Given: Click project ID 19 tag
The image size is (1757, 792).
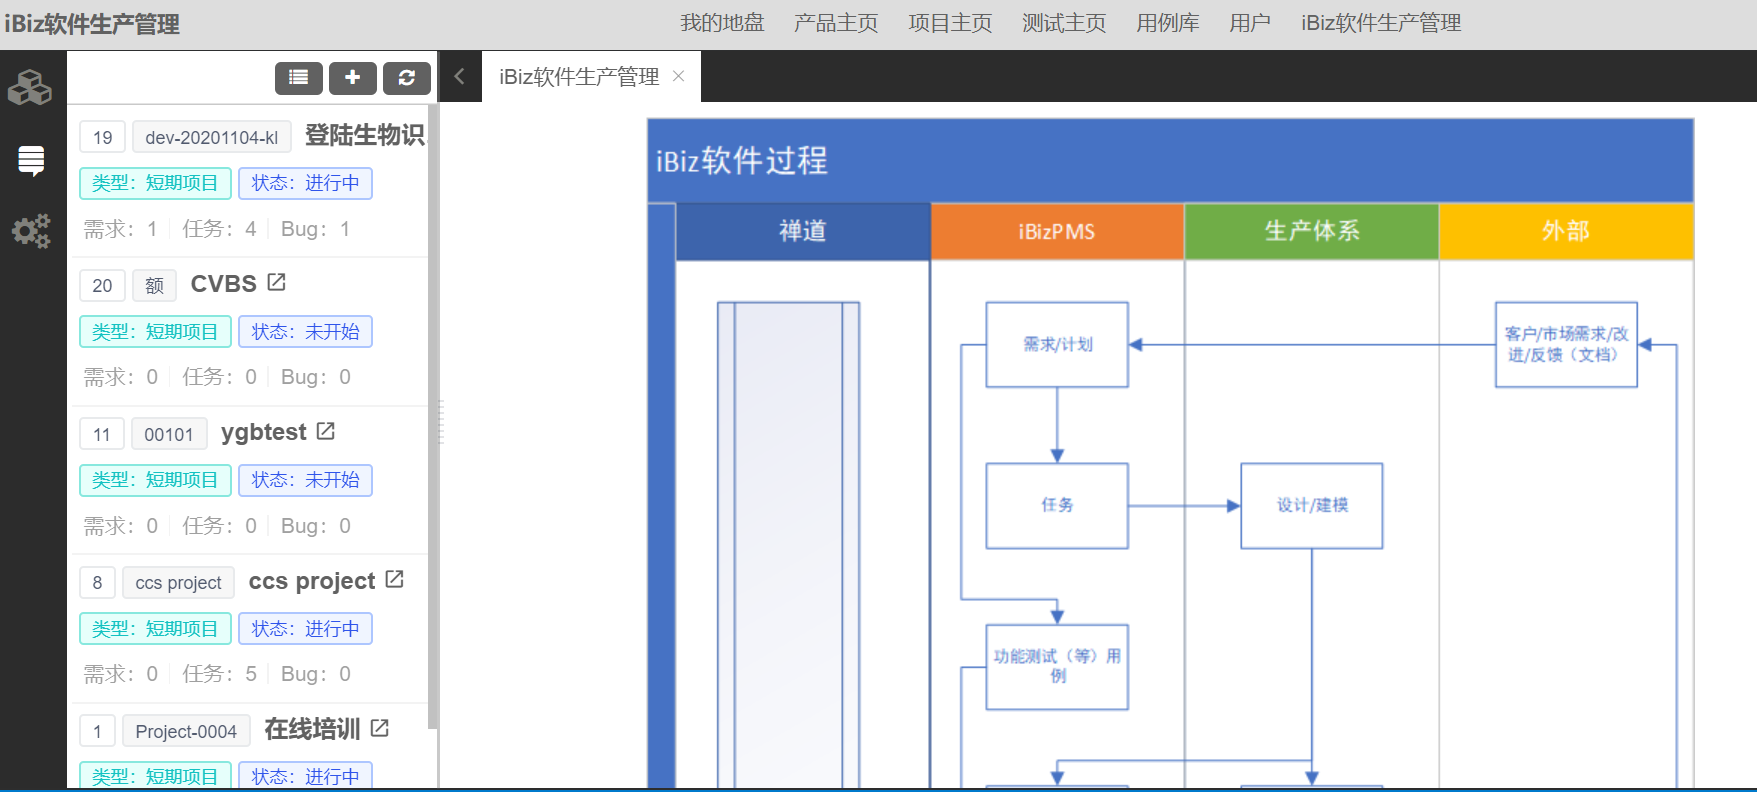Looking at the screenshot, I should click(x=102, y=137).
